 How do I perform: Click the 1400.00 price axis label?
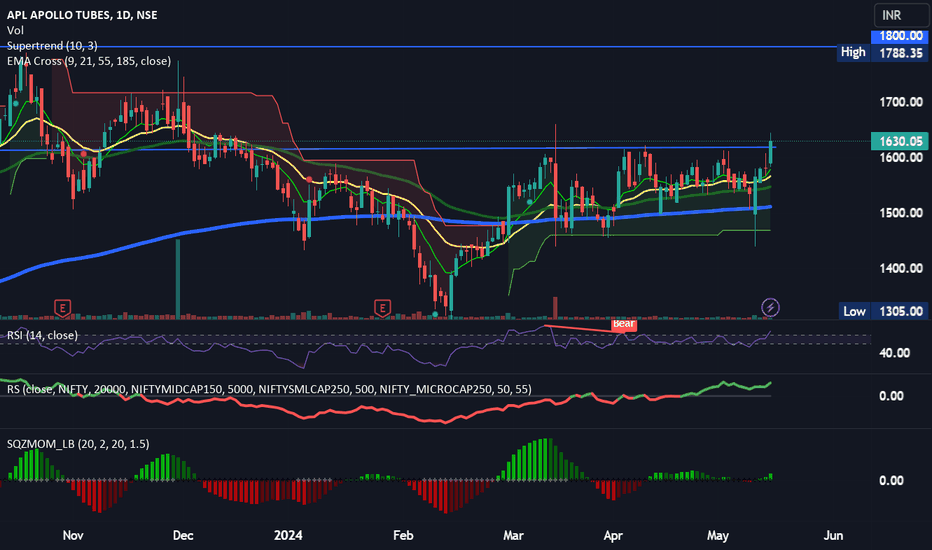click(900, 268)
